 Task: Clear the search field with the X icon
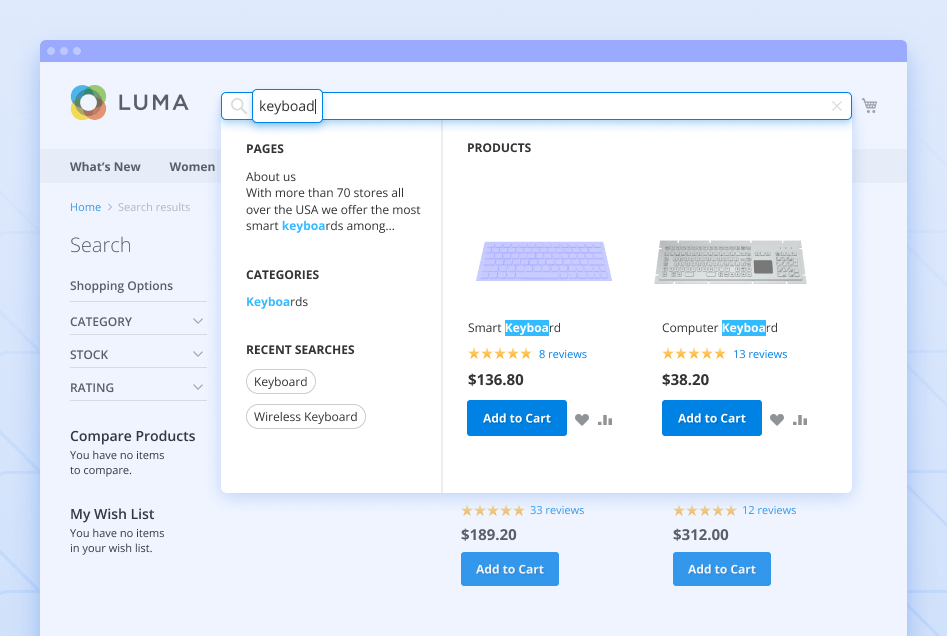837,106
